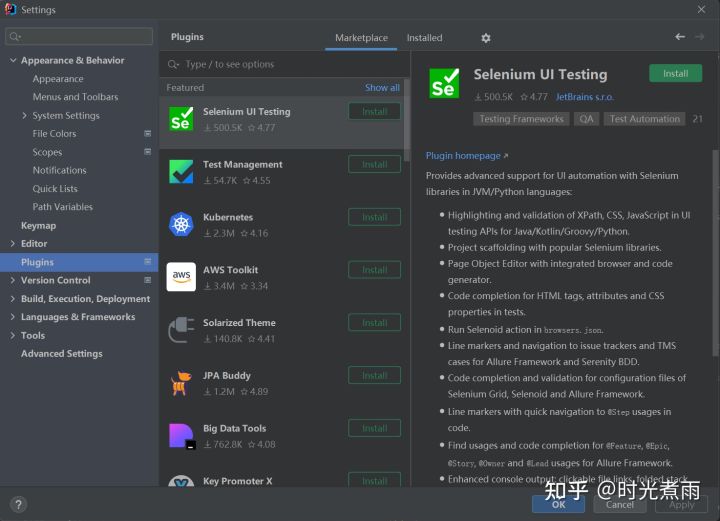This screenshot has width=720, height=521.
Task: Click the plugin description vertical scrollbar
Action: point(715,252)
